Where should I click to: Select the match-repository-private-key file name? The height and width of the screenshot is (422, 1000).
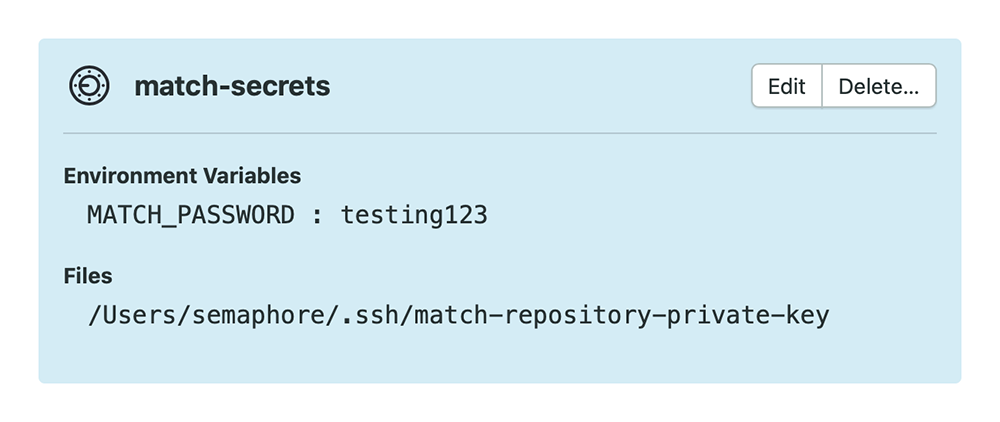622,316
